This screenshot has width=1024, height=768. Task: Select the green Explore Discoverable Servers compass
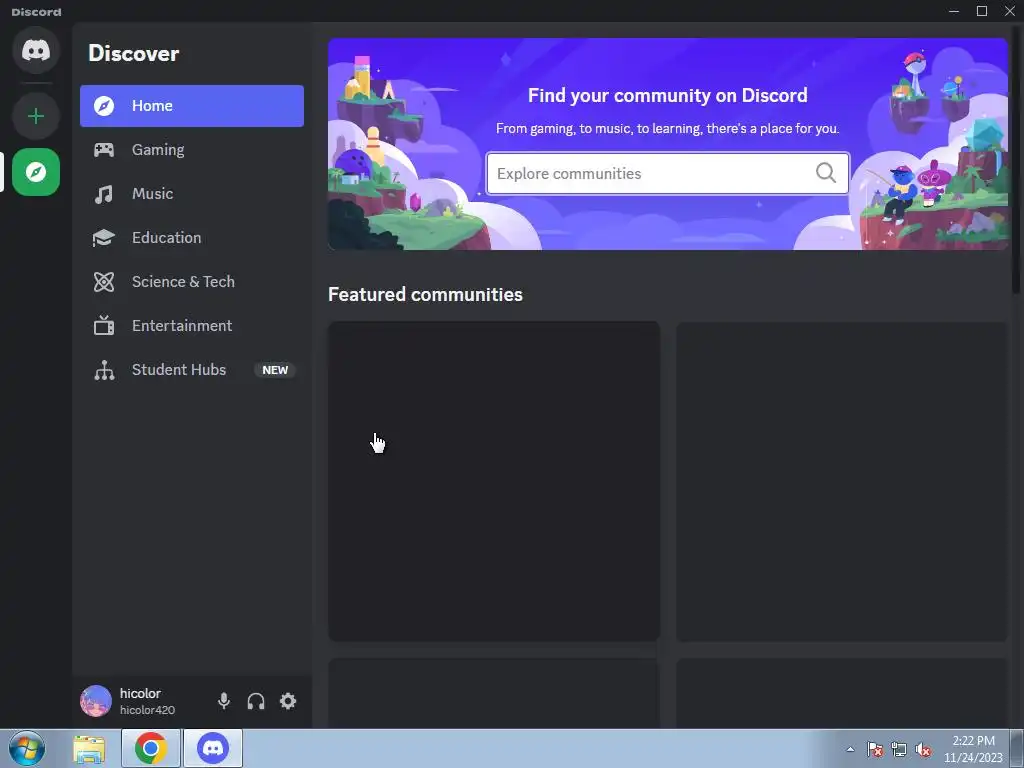[x=36, y=172]
